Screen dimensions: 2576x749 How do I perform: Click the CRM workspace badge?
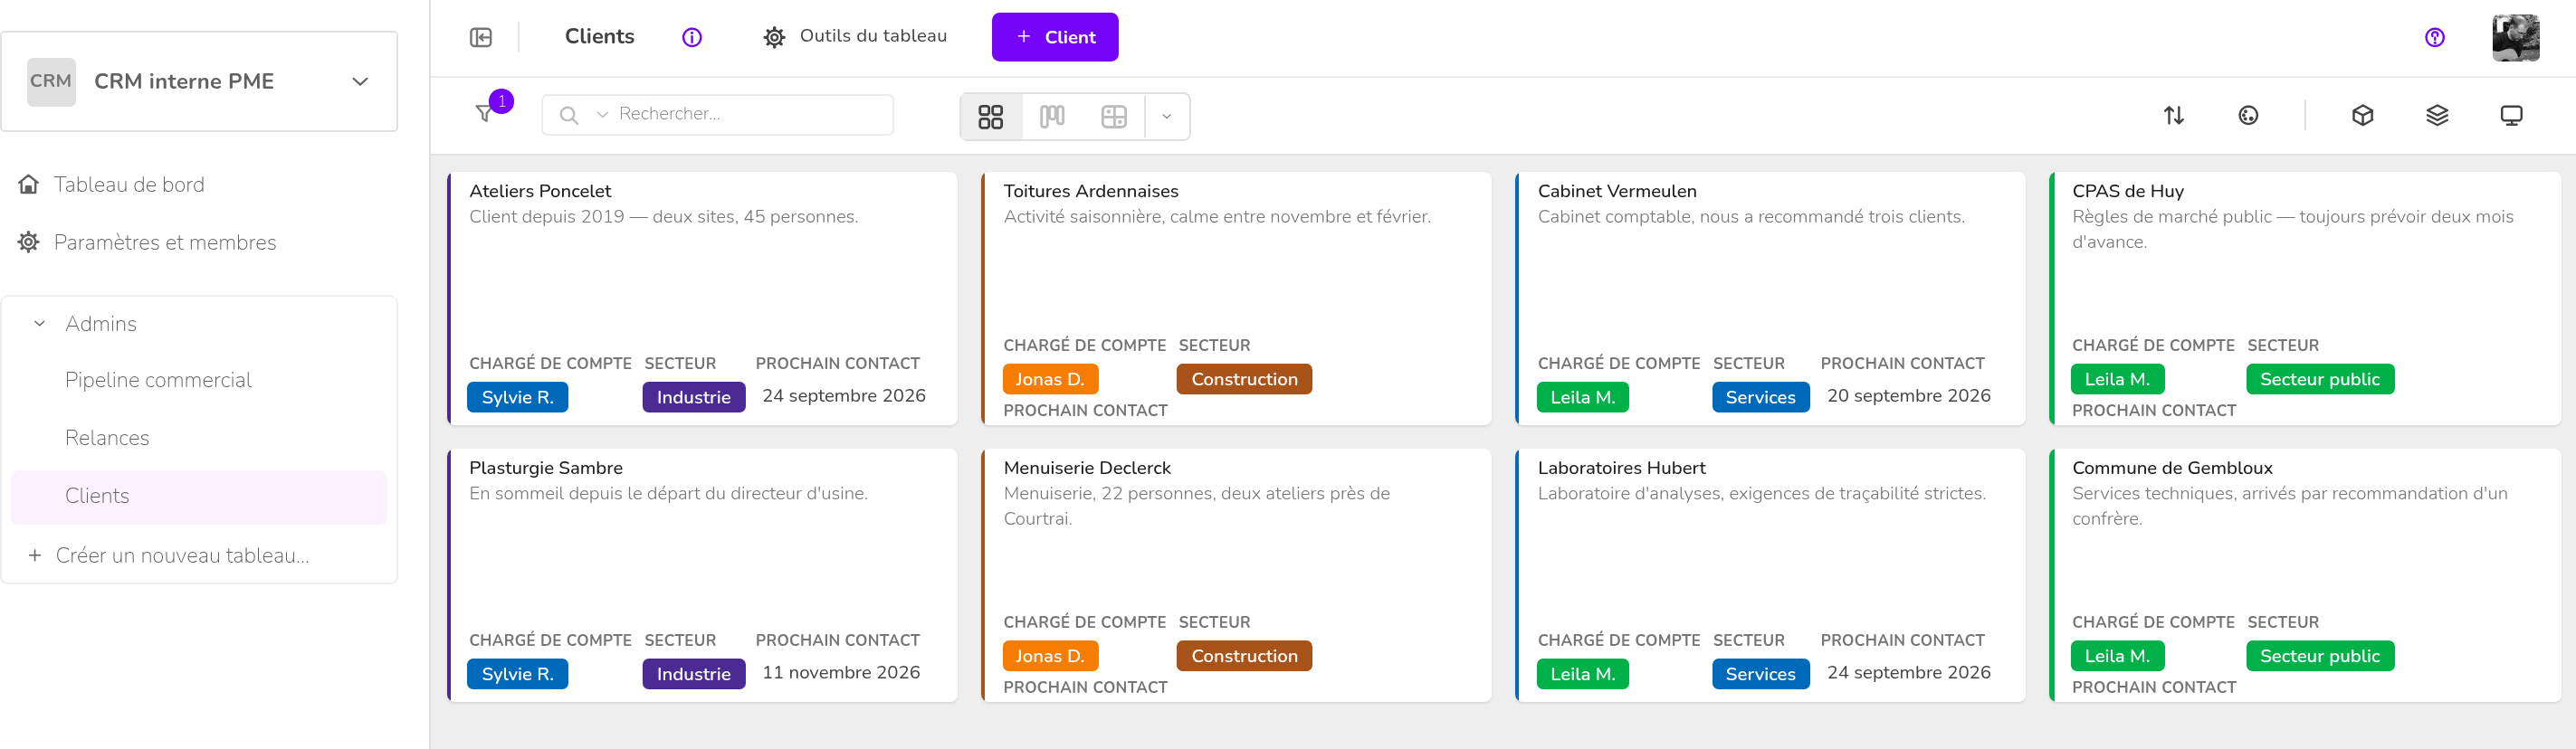click(51, 81)
